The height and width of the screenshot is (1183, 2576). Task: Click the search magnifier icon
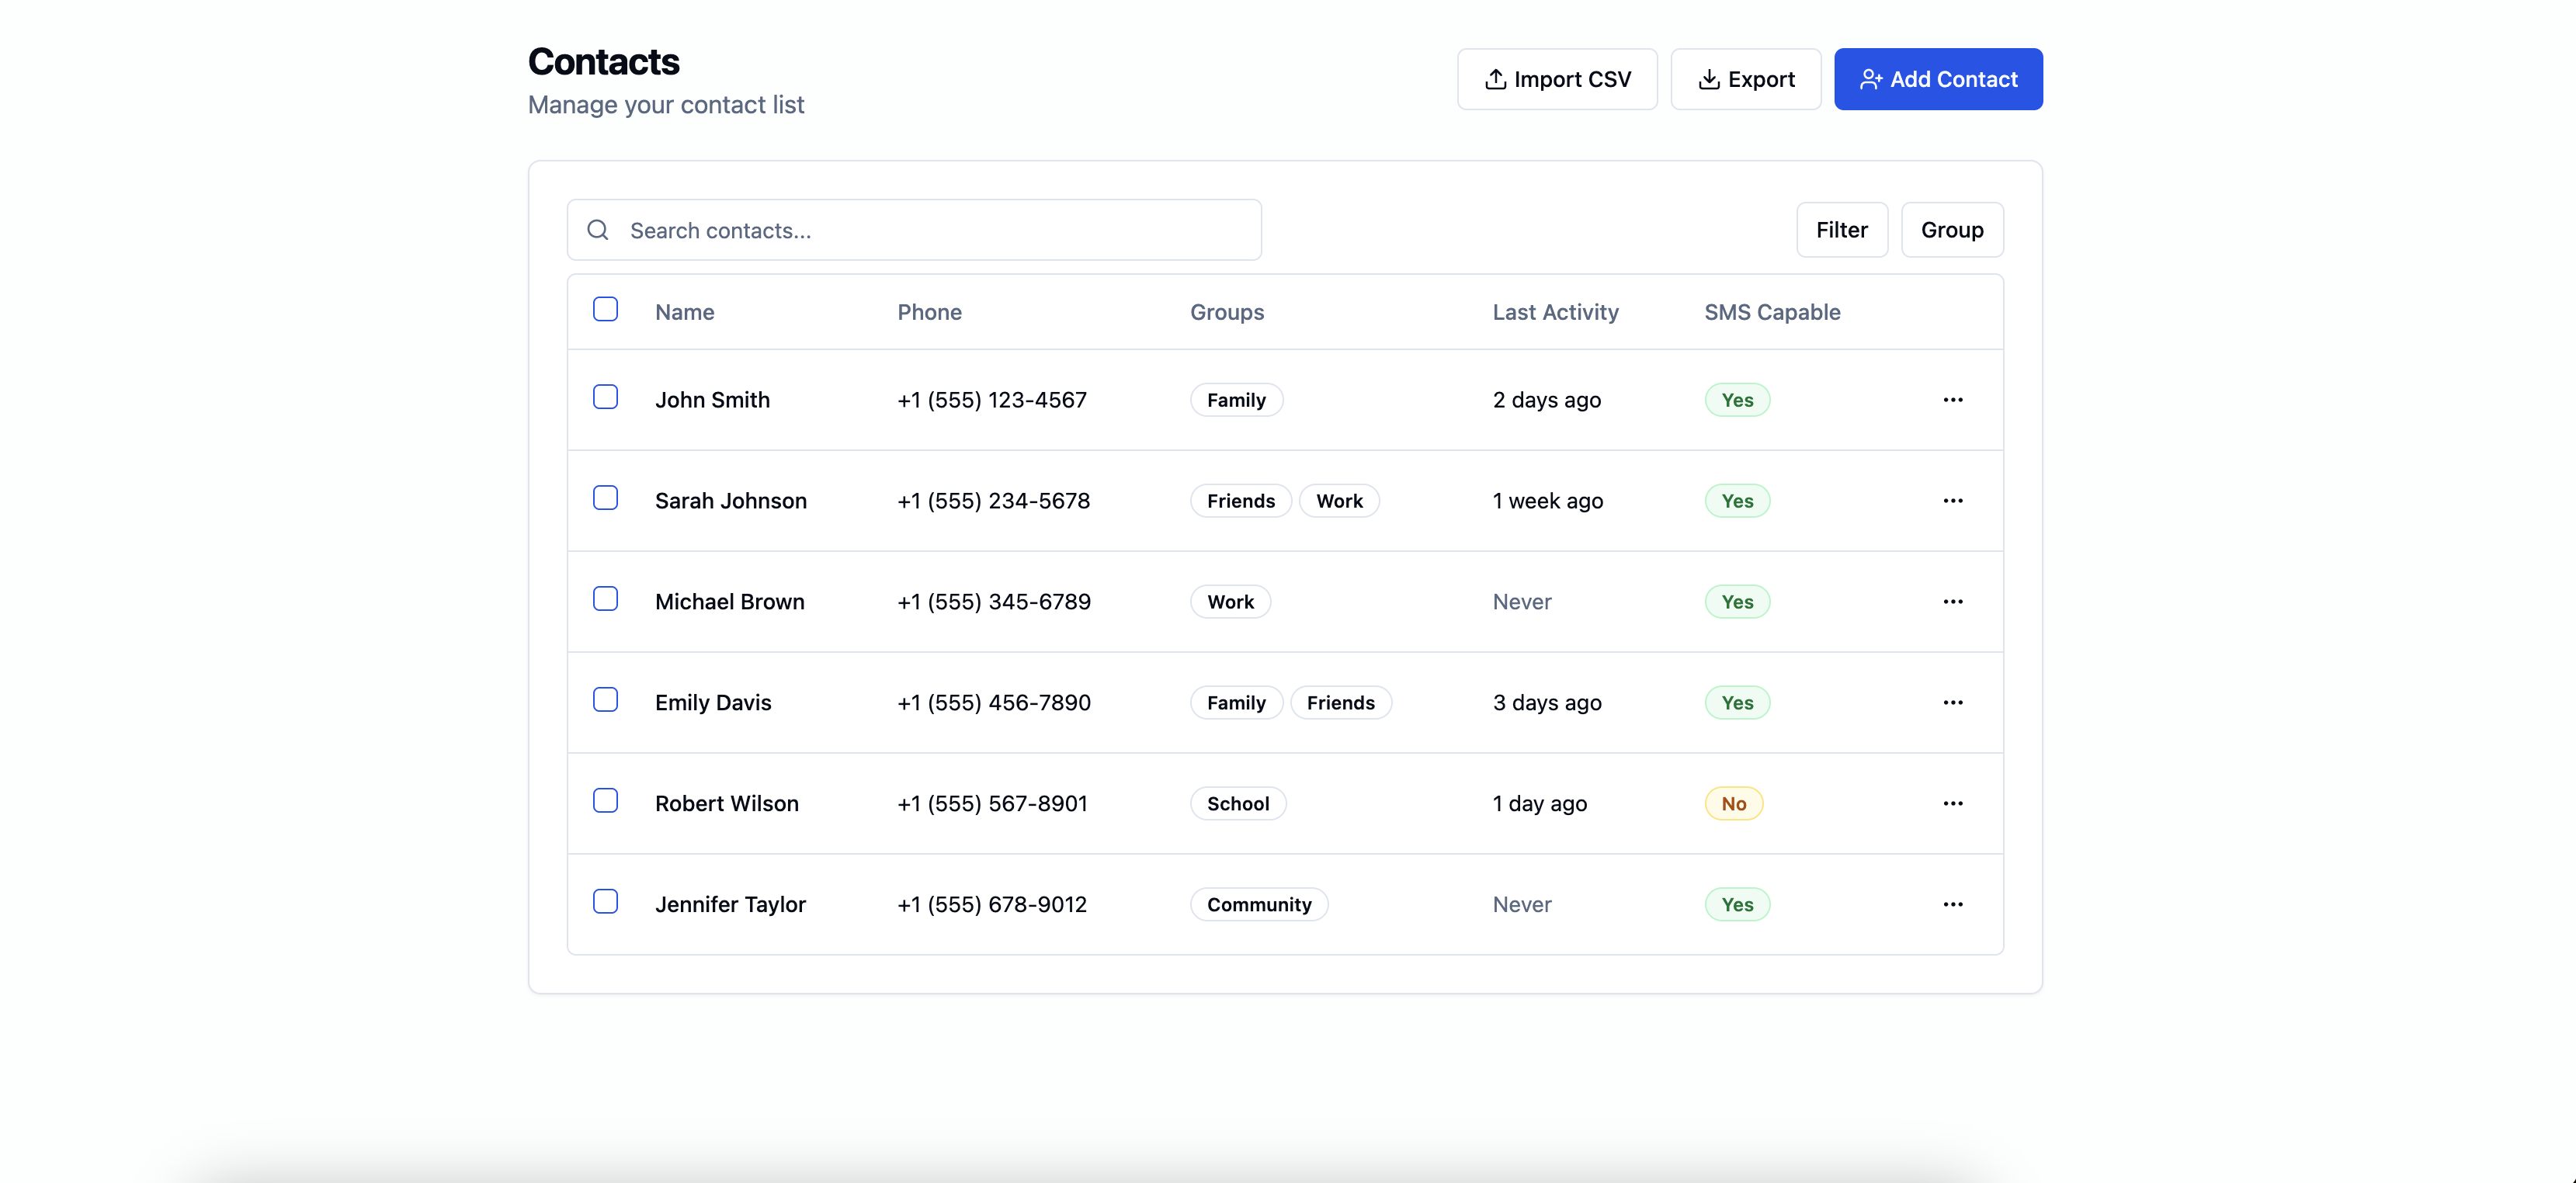[x=598, y=230]
